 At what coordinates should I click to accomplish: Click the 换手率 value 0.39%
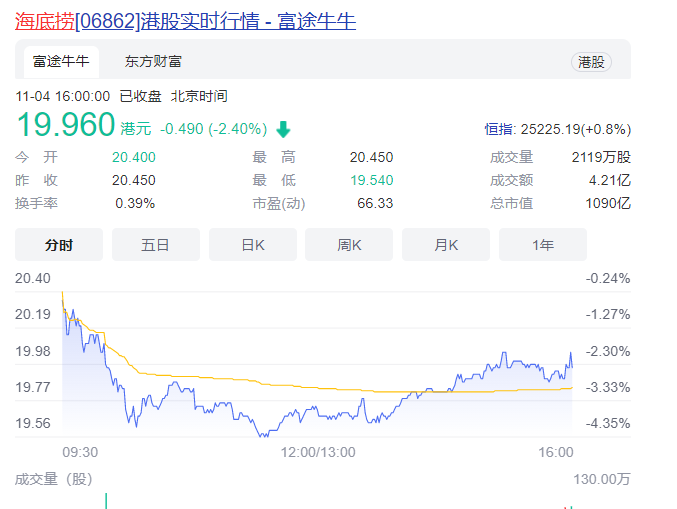click(135, 203)
